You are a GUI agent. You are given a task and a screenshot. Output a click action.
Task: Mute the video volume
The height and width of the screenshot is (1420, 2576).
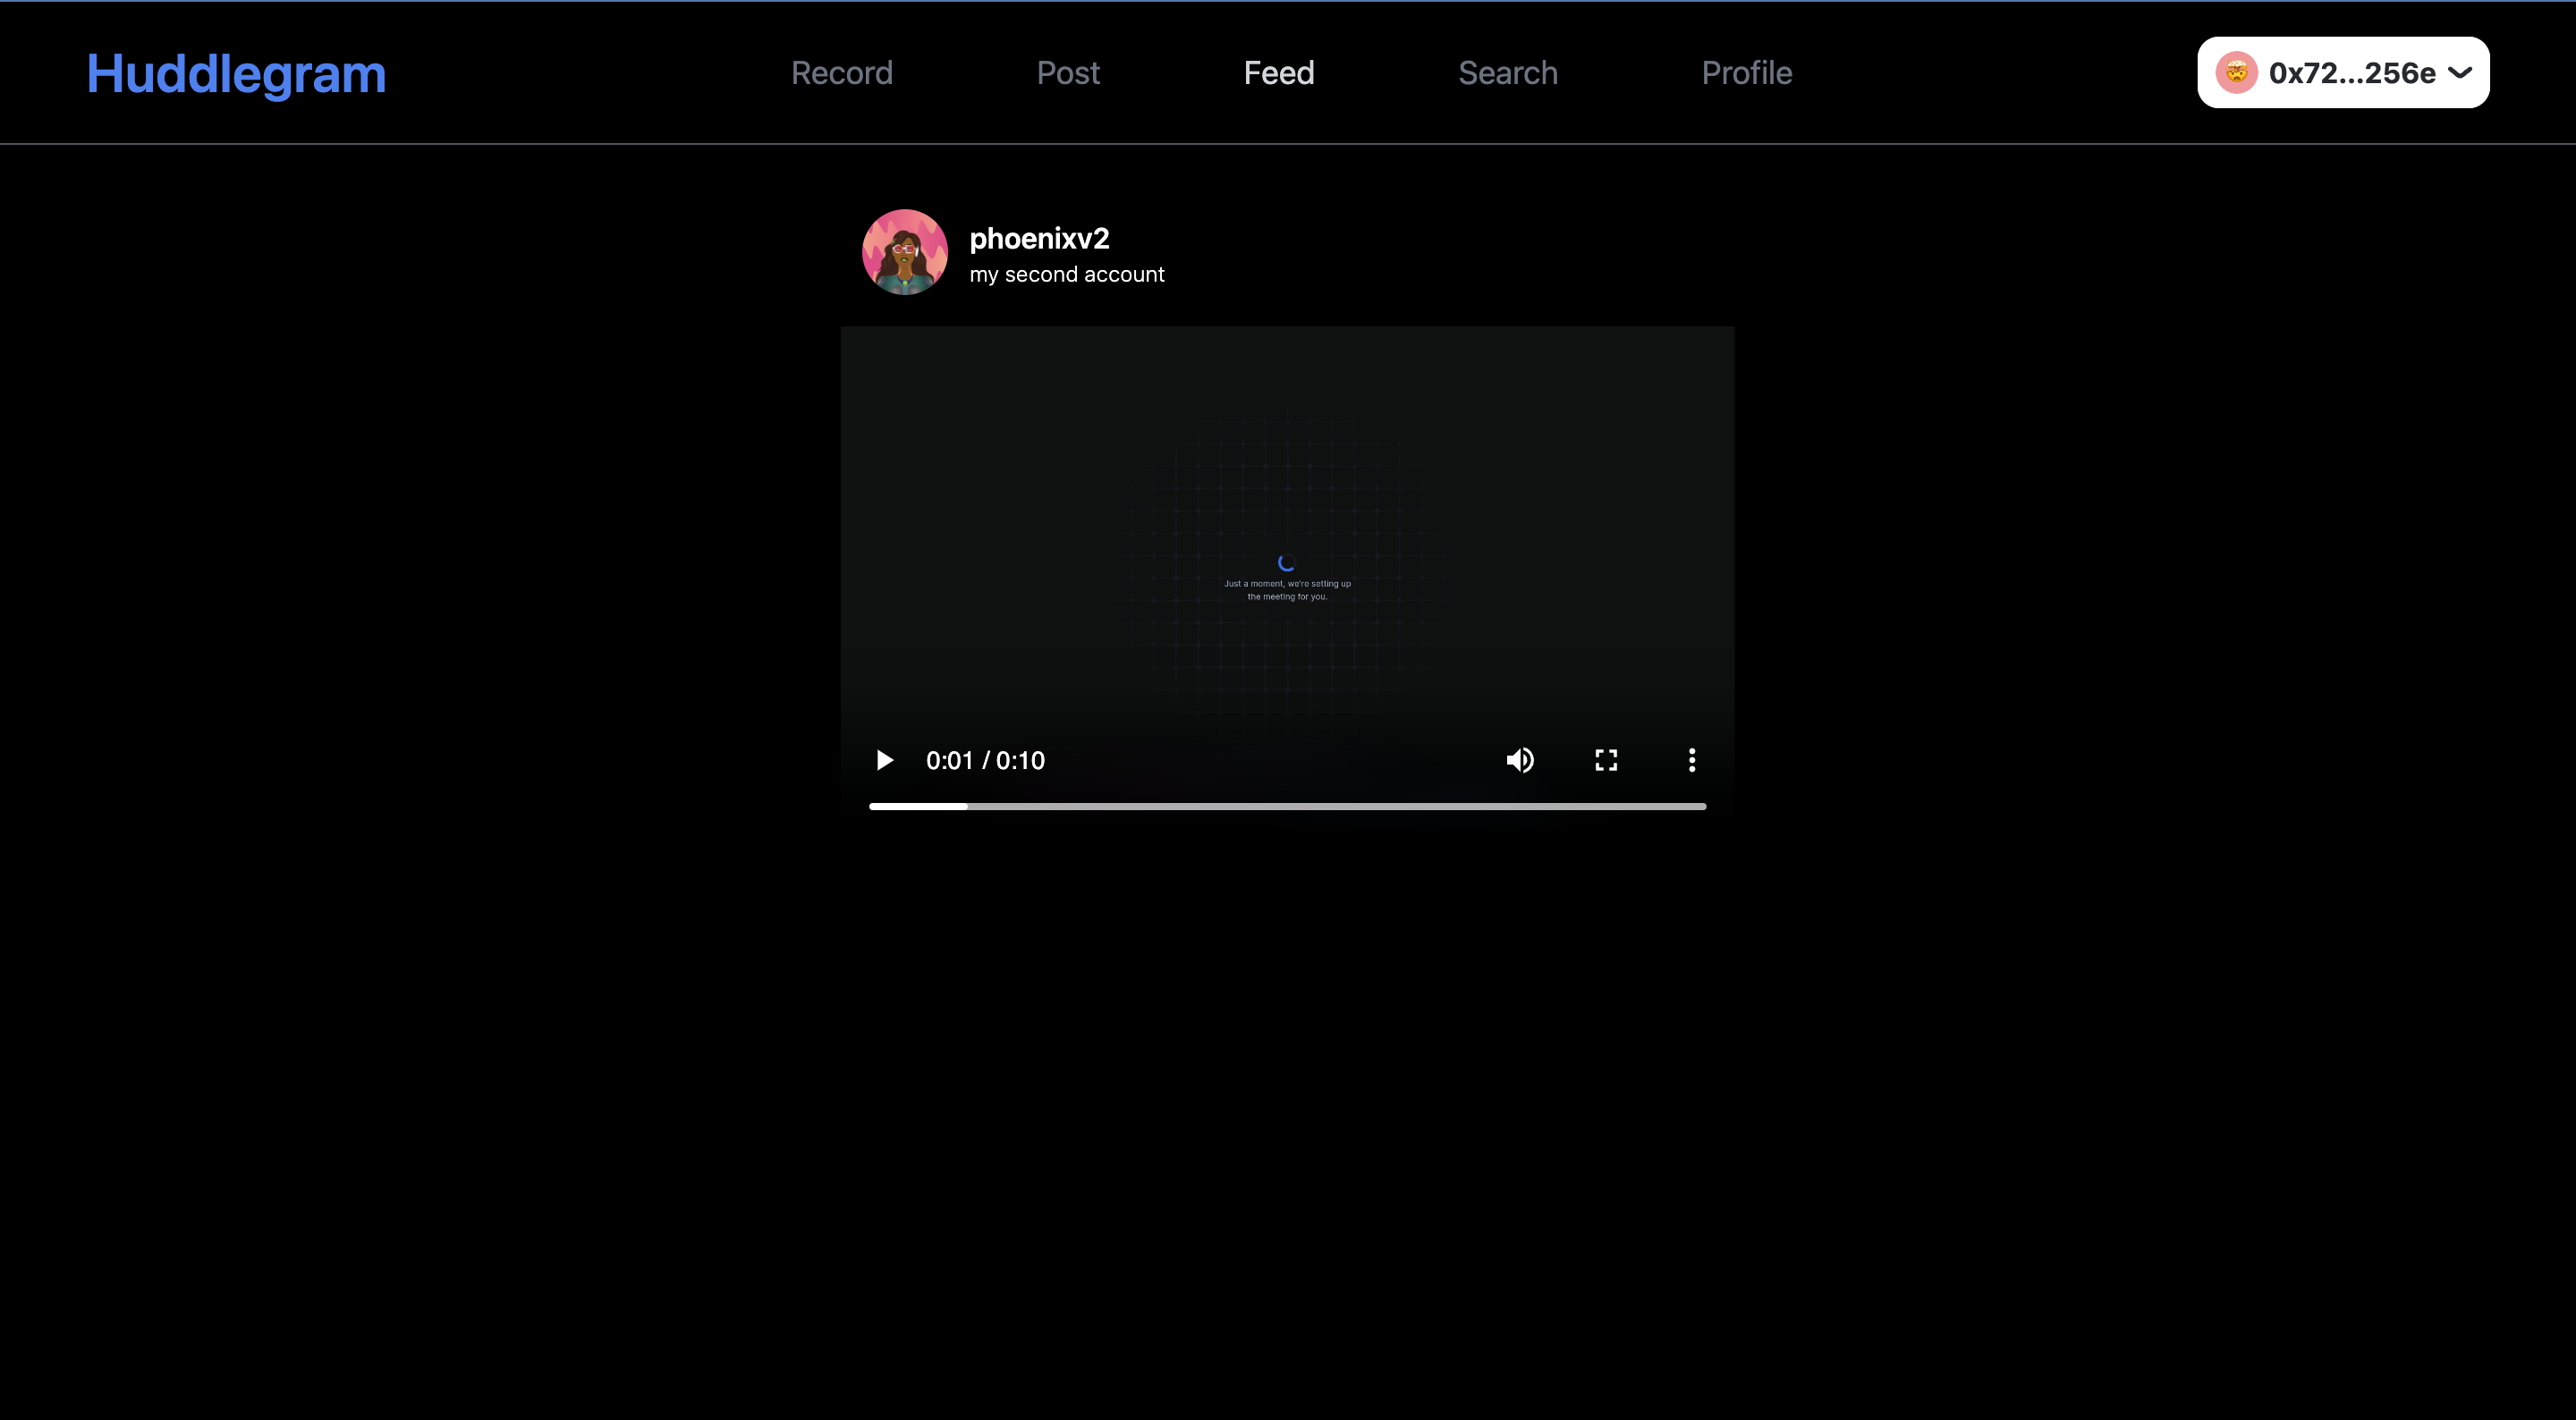[x=1519, y=760]
